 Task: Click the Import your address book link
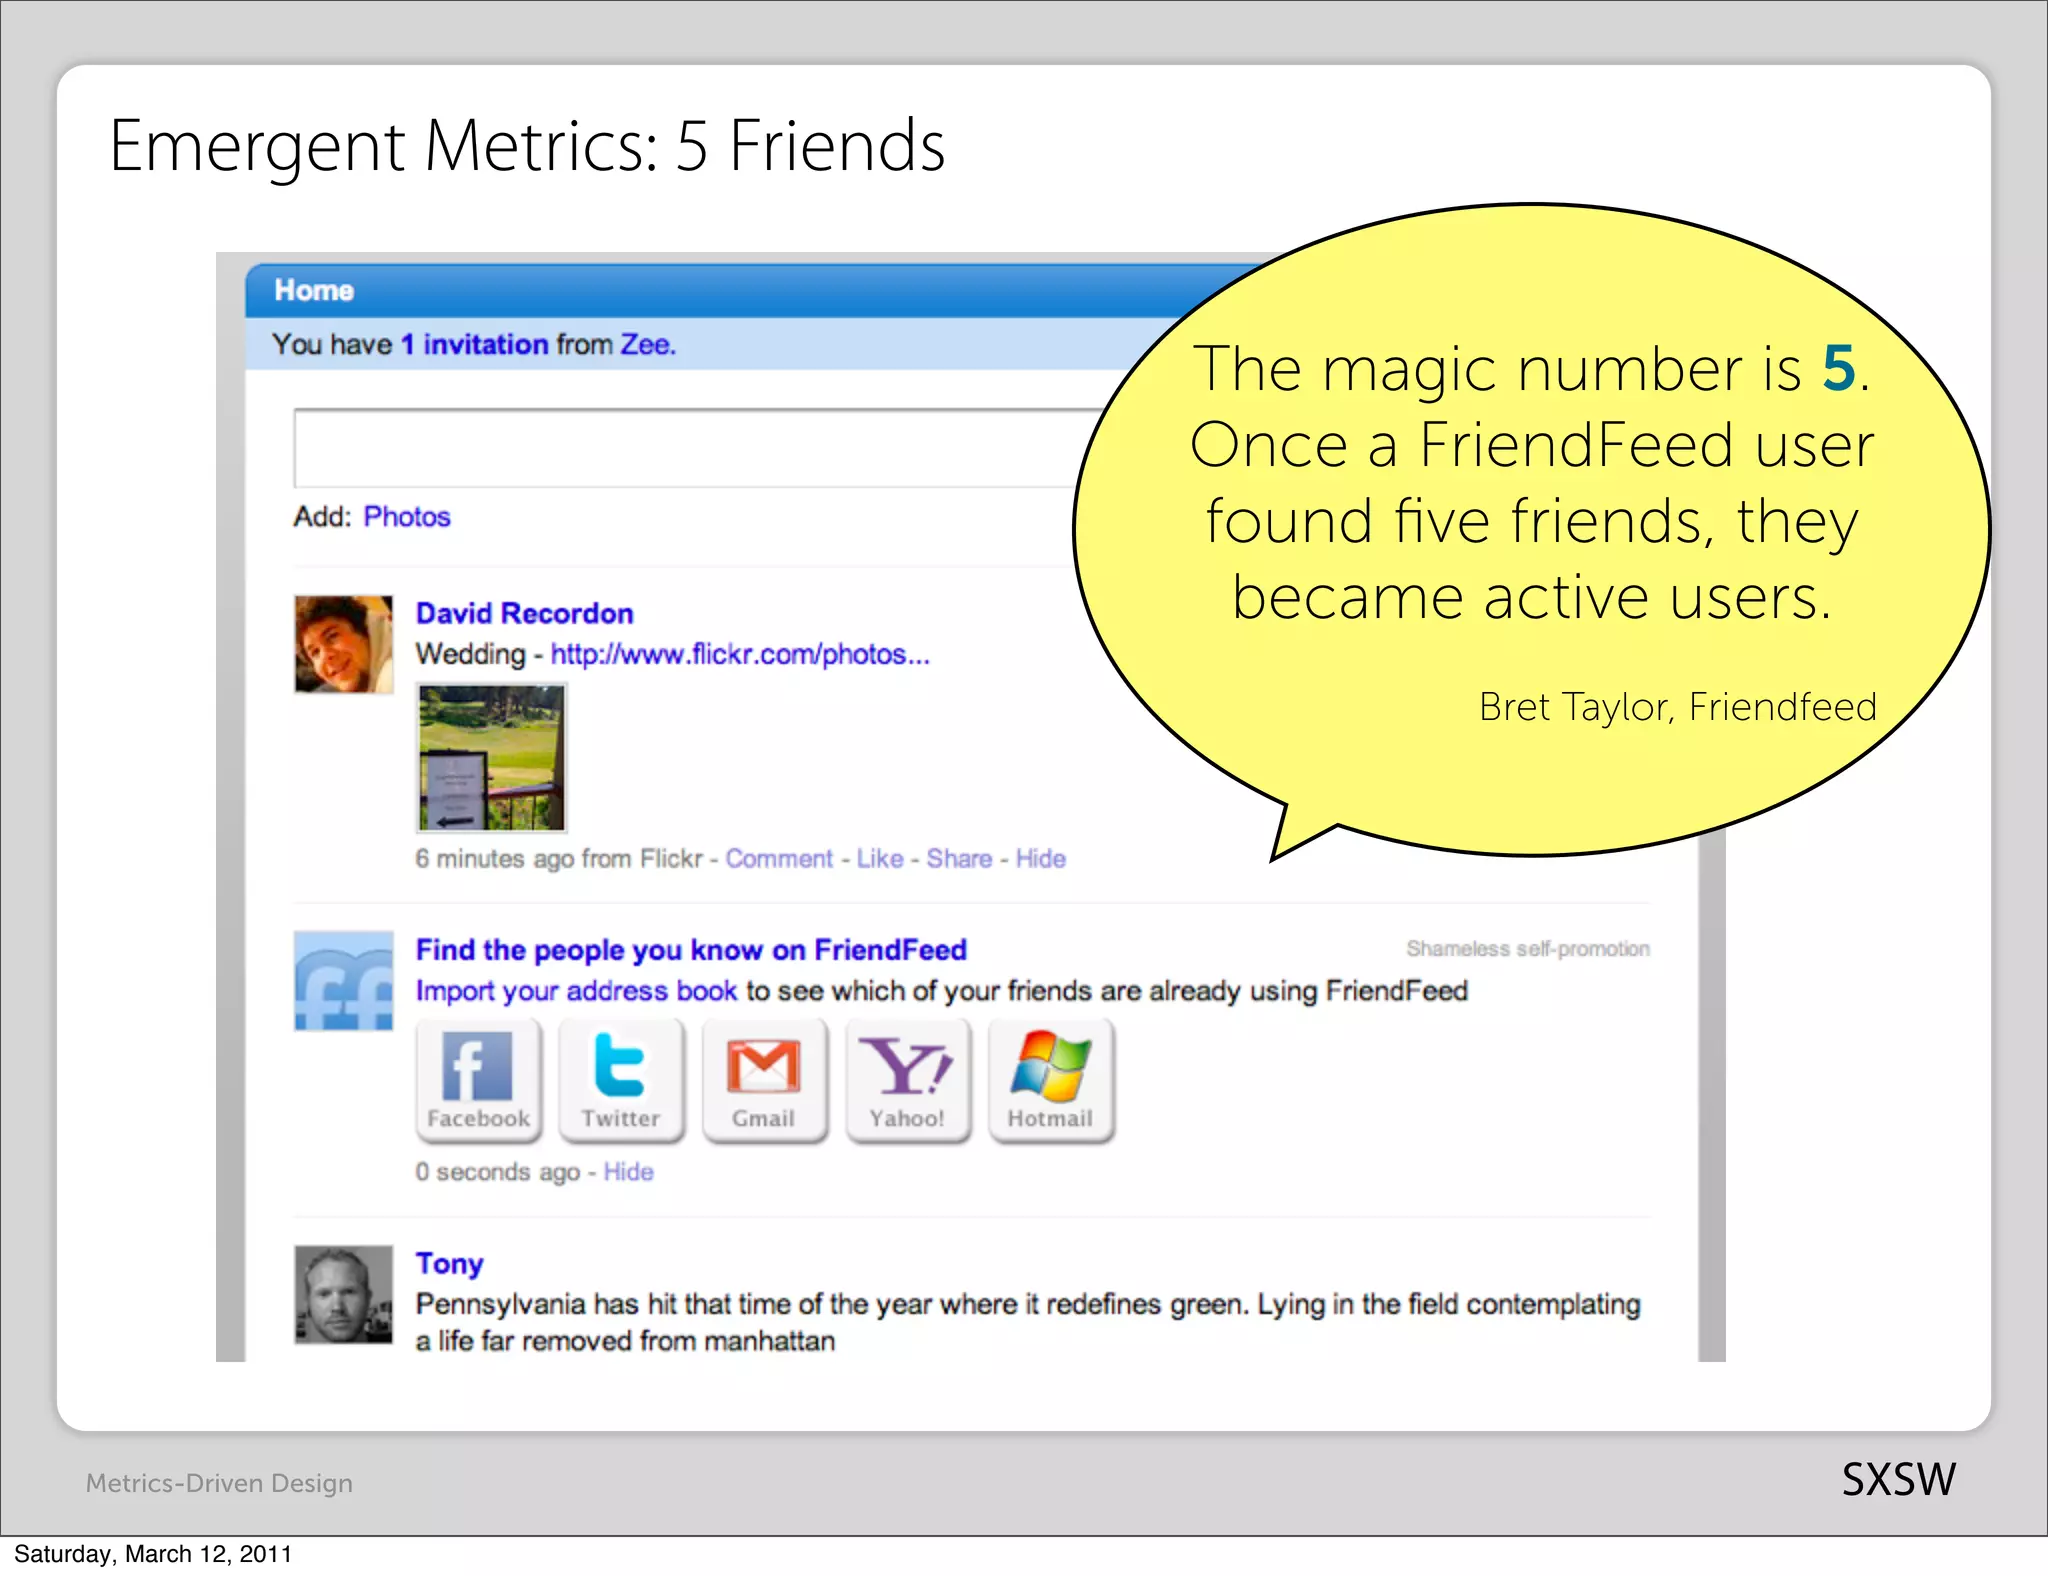click(x=576, y=991)
